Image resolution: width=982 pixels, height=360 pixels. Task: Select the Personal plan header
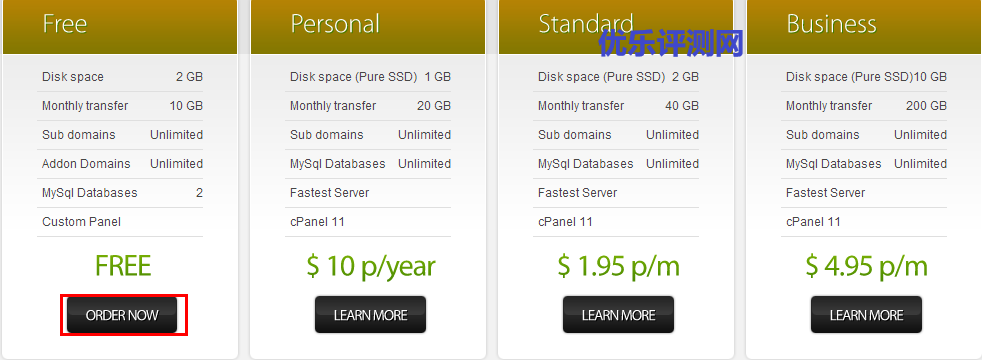pos(368,27)
